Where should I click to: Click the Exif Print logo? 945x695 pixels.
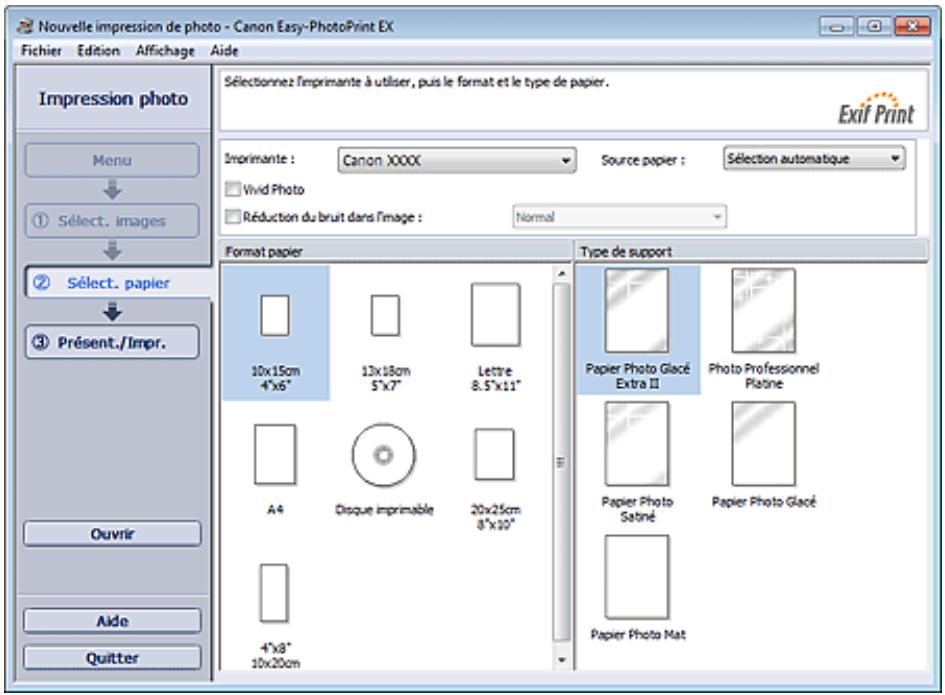click(876, 108)
